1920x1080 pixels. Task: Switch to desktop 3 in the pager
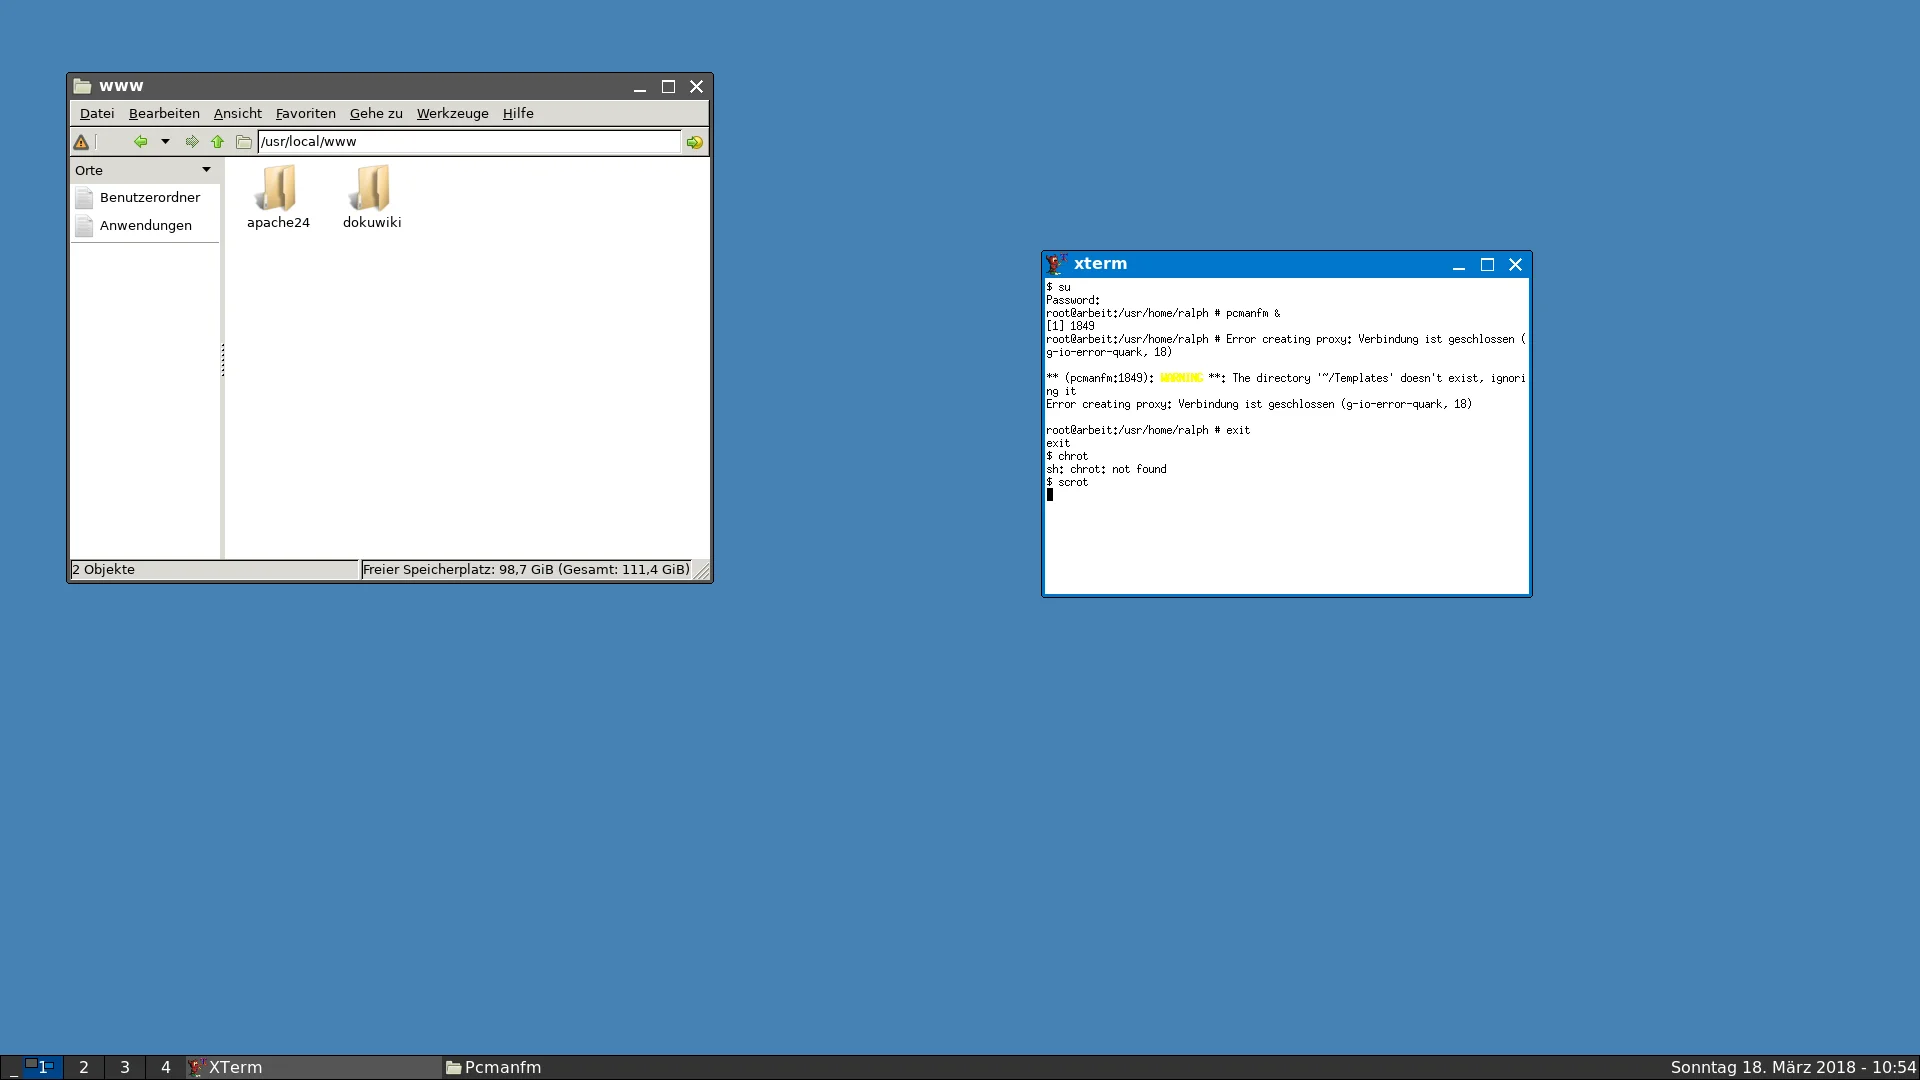[125, 1068]
